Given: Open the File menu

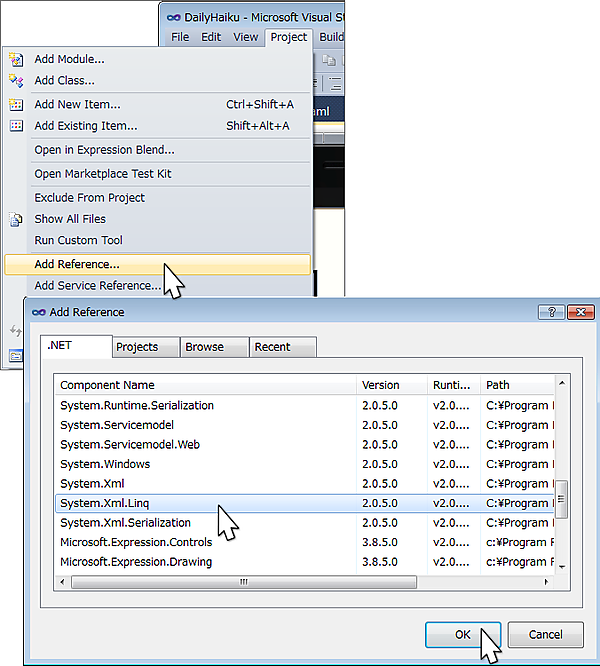Looking at the screenshot, I should tap(180, 37).
